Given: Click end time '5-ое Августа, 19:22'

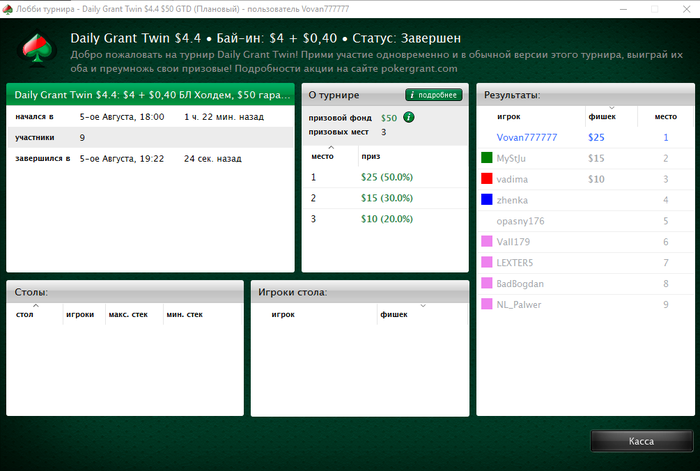Looking at the screenshot, I should [122, 158].
